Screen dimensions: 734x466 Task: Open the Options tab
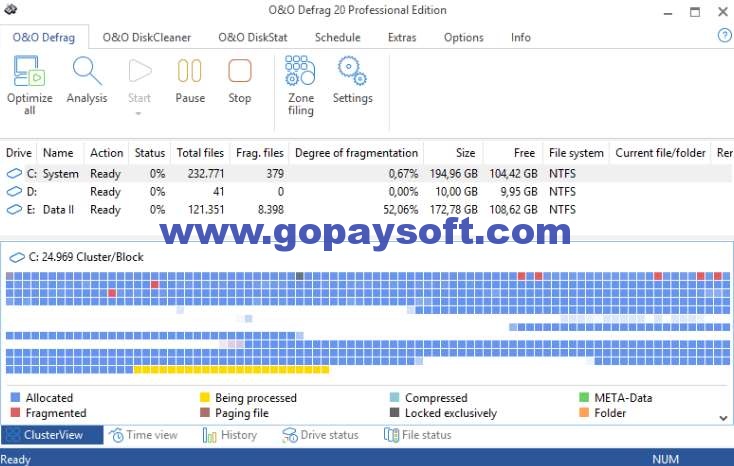(x=463, y=37)
